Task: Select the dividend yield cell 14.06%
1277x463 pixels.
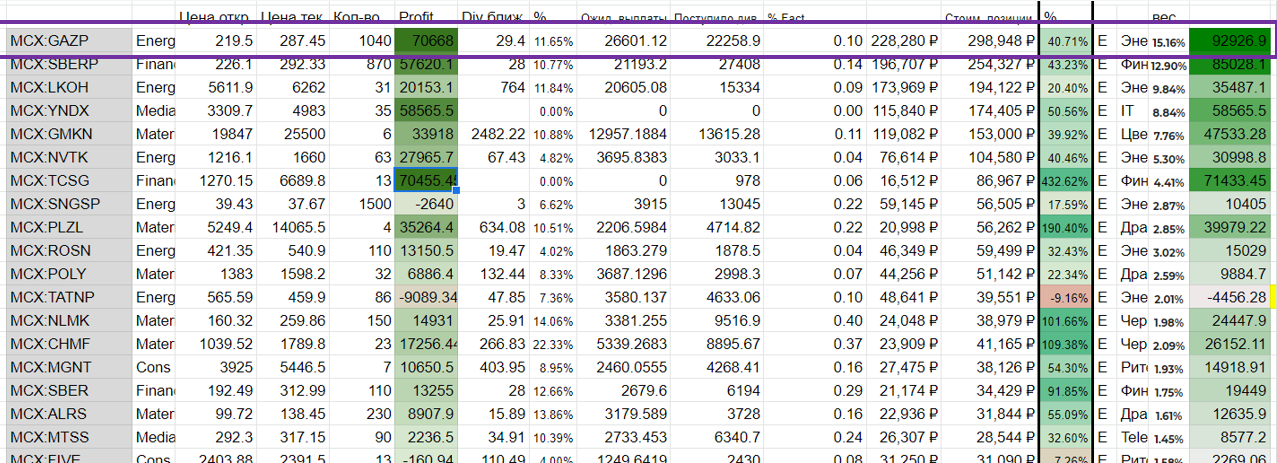Action: point(553,319)
